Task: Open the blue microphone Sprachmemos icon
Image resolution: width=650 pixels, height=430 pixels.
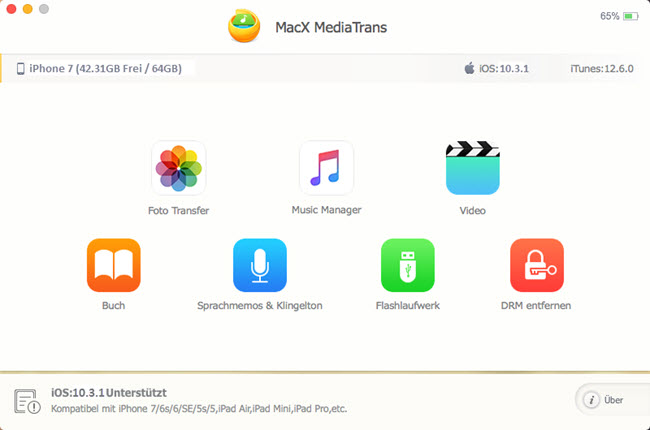Action: [x=259, y=265]
